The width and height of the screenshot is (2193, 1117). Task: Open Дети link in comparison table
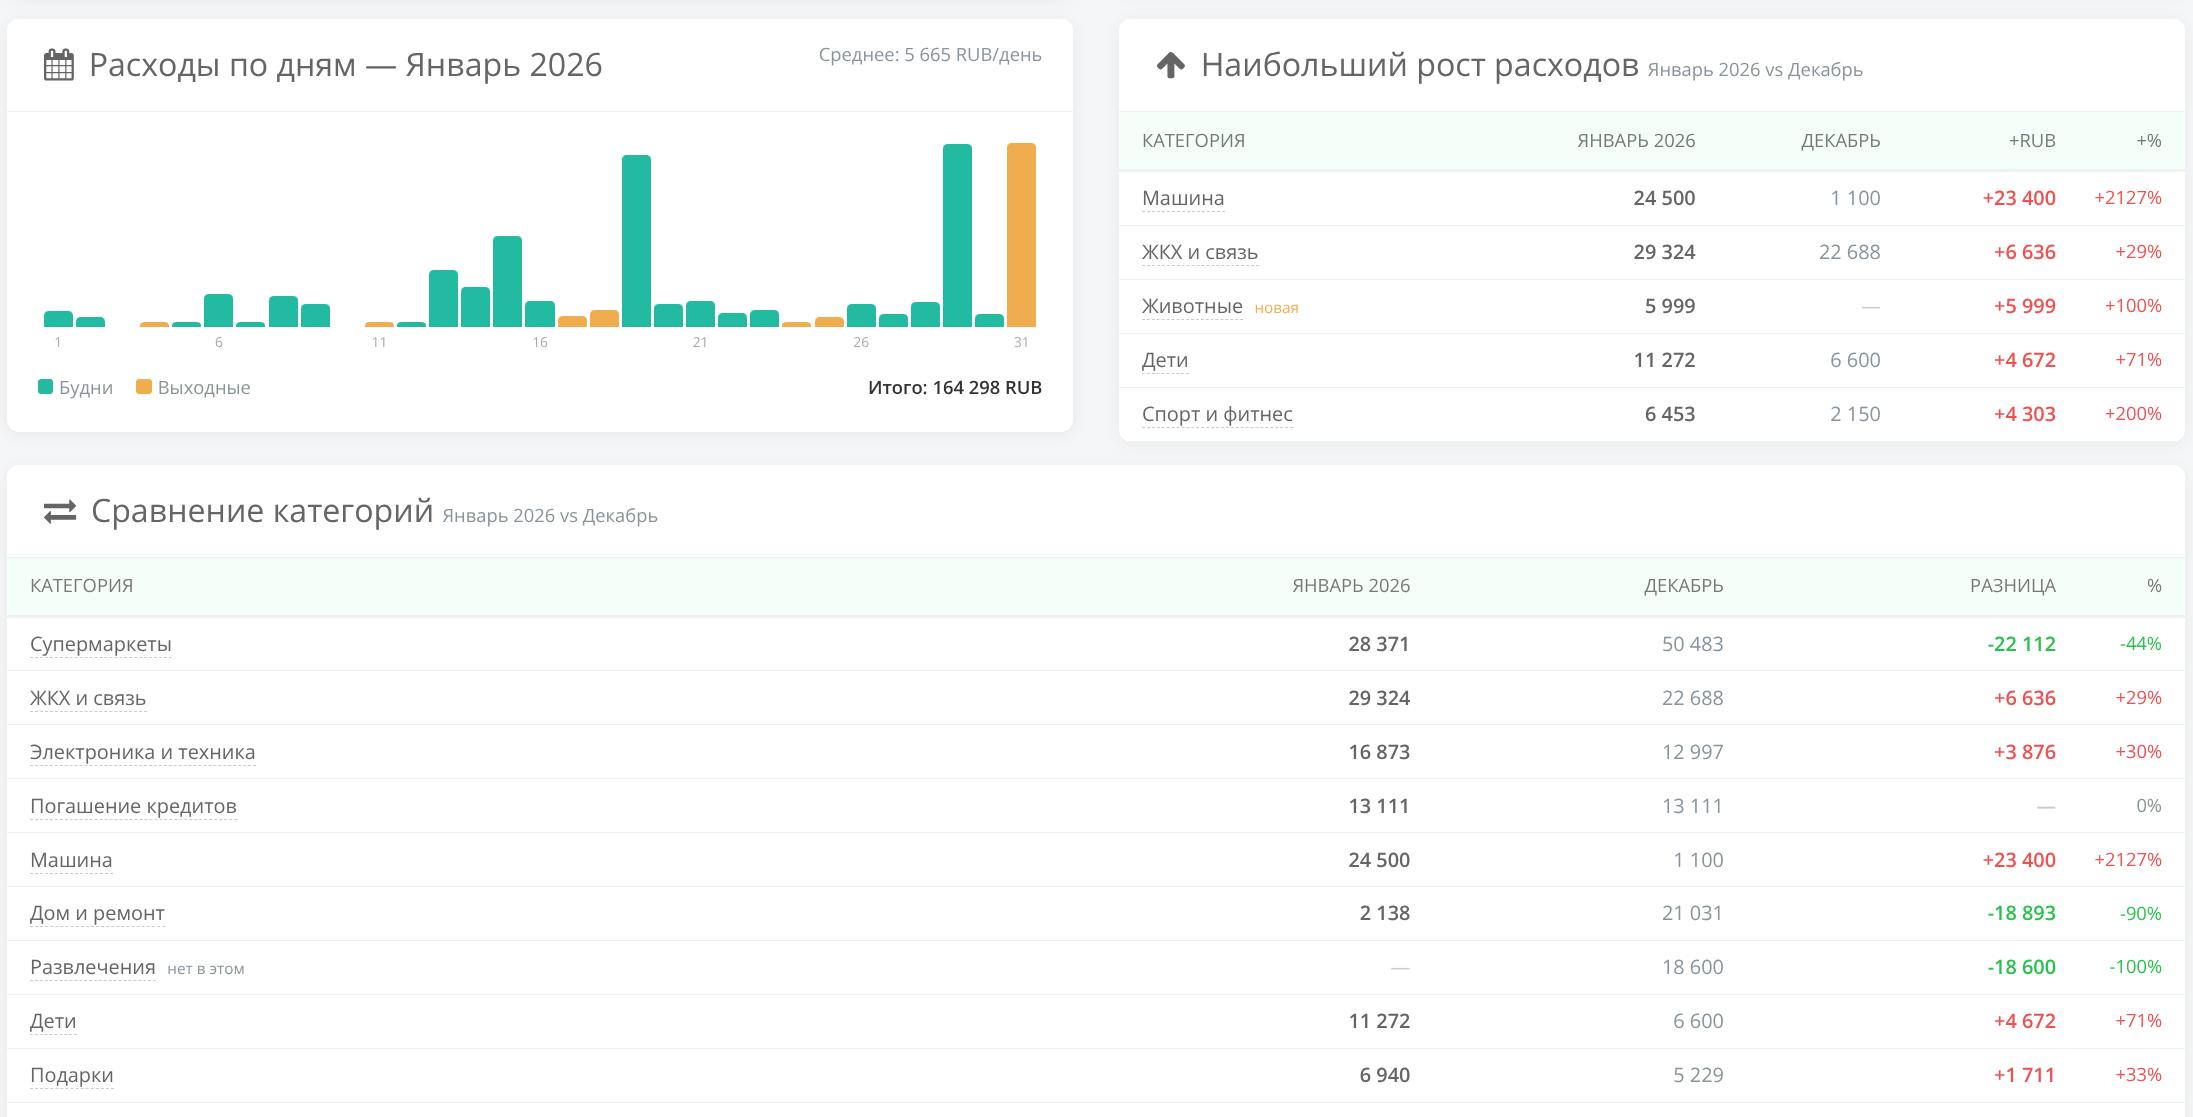(x=53, y=1021)
